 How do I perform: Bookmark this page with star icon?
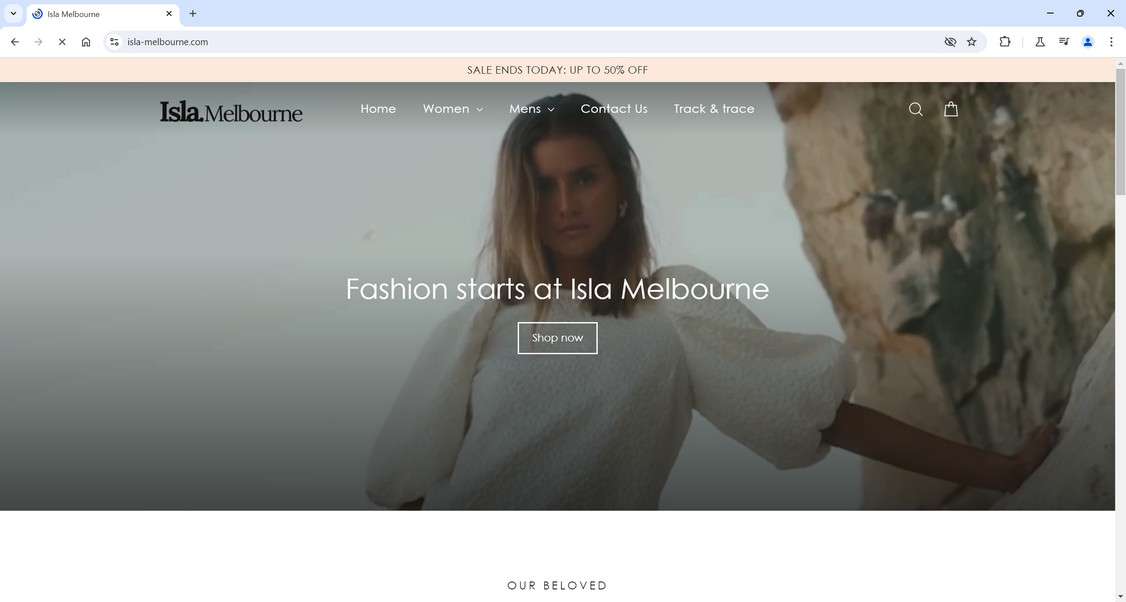pos(972,42)
